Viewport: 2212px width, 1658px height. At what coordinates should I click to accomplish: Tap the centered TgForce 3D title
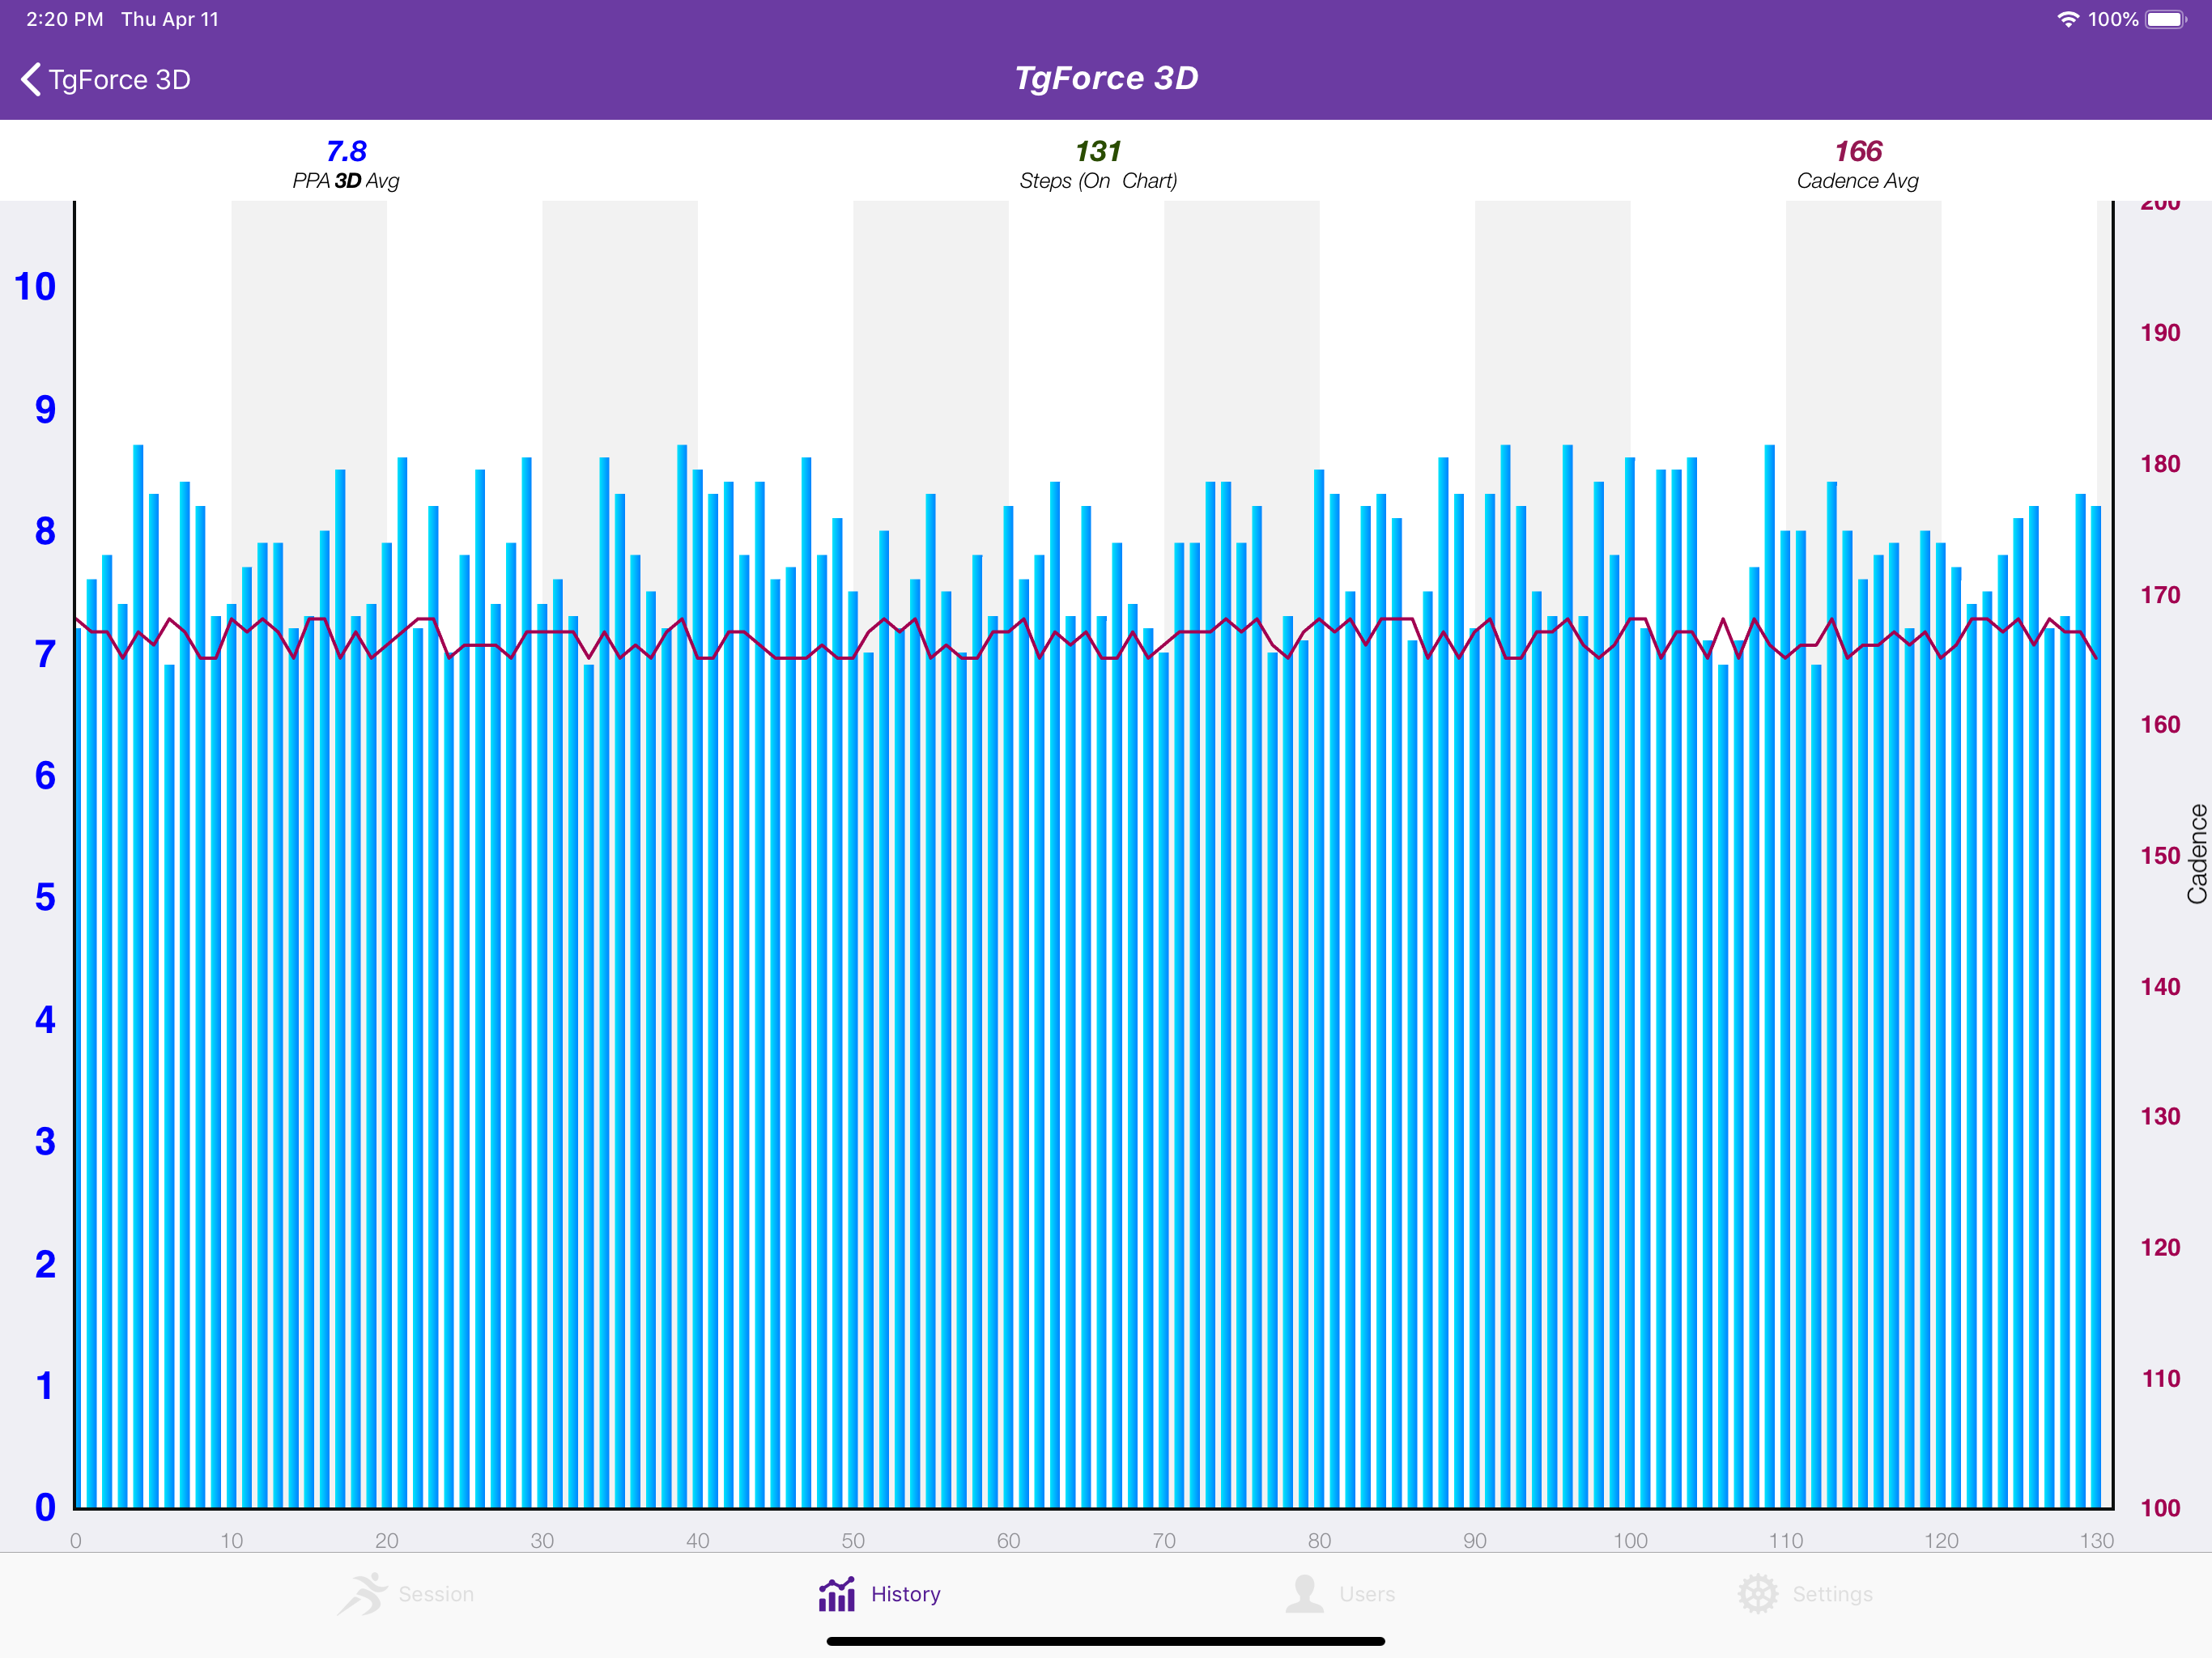coord(1106,78)
